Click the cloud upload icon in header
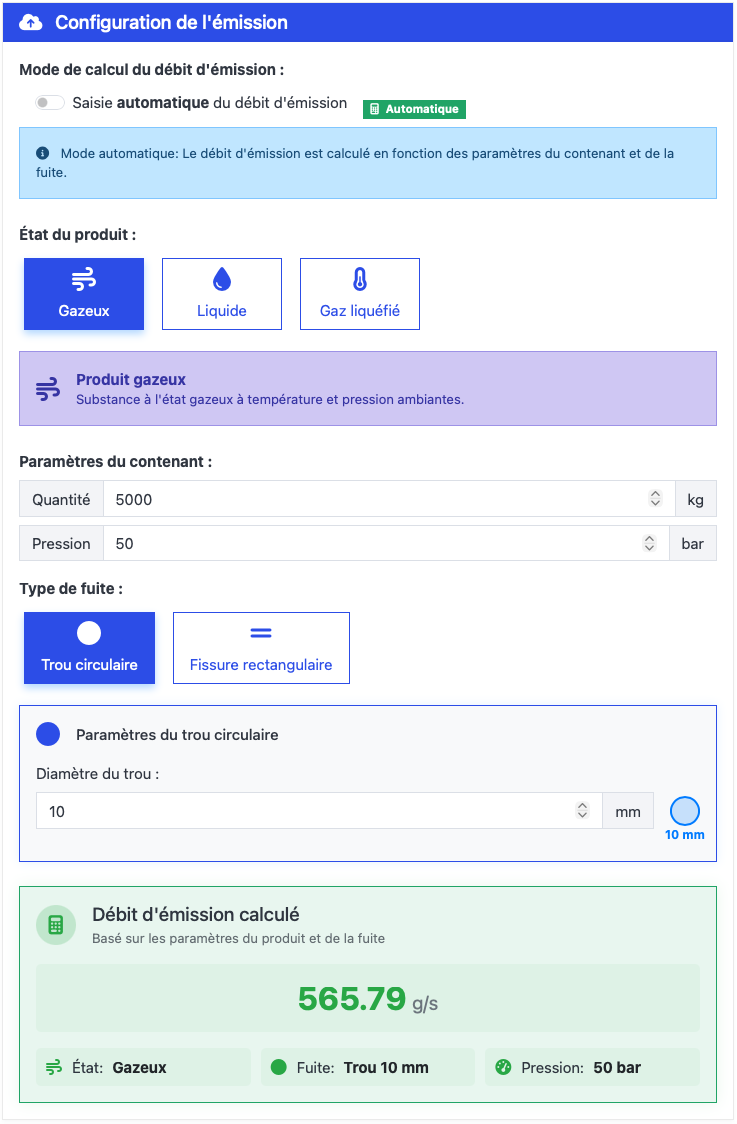Image resolution: width=737 pixels, height=1124 pixels. (32, 22)
